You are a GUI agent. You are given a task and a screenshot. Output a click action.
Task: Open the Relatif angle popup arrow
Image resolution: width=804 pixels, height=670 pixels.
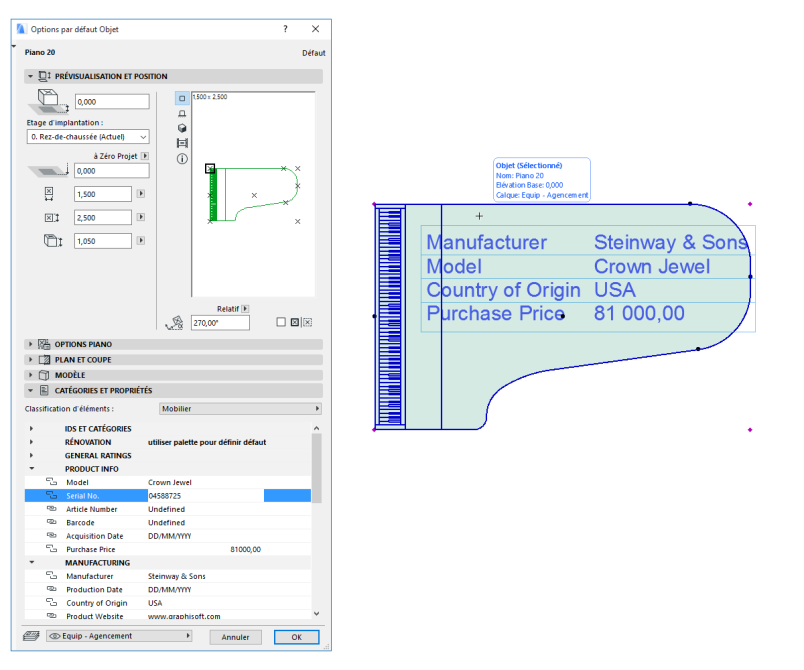245,309
